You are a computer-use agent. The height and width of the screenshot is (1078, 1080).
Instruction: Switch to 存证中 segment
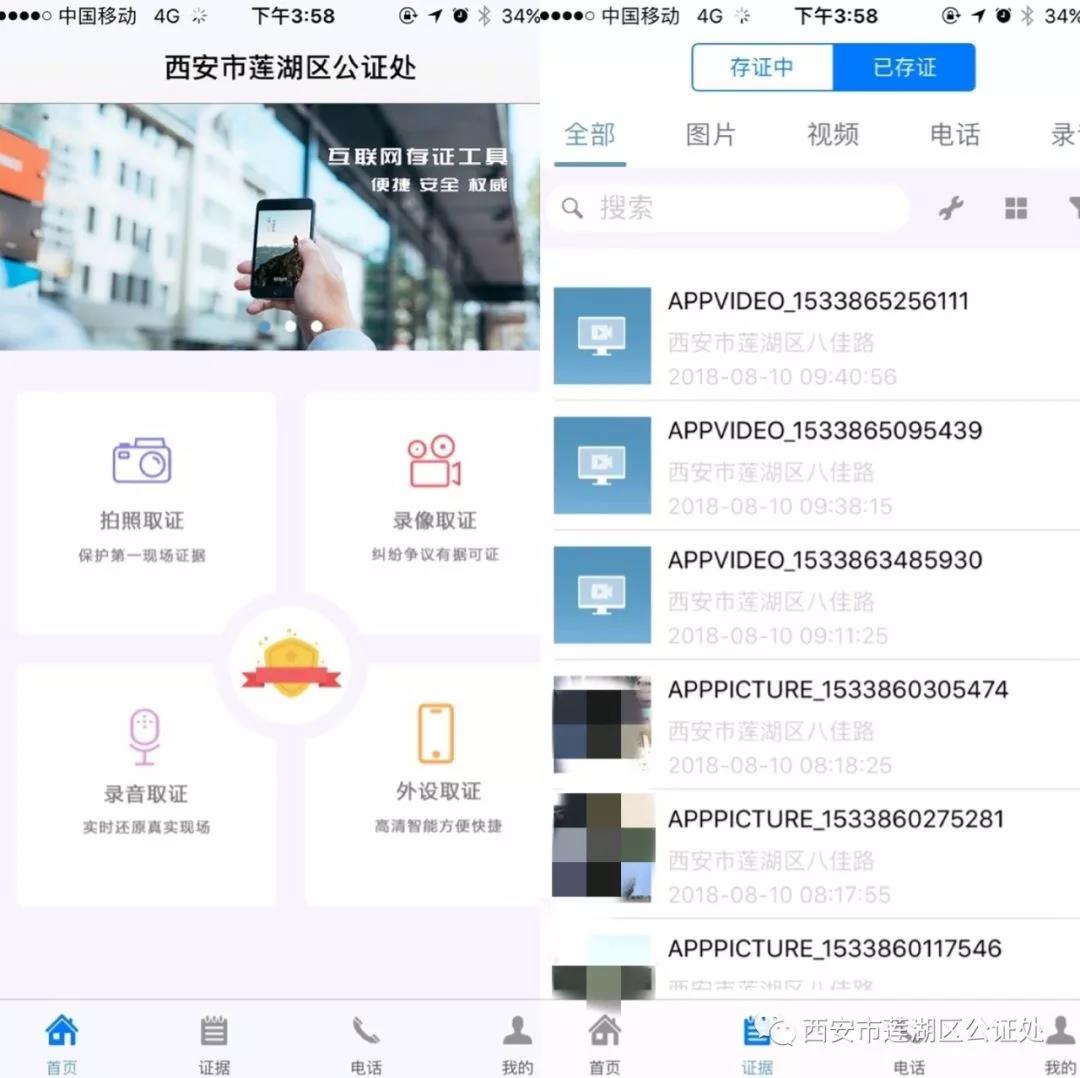tap(762, 68)
